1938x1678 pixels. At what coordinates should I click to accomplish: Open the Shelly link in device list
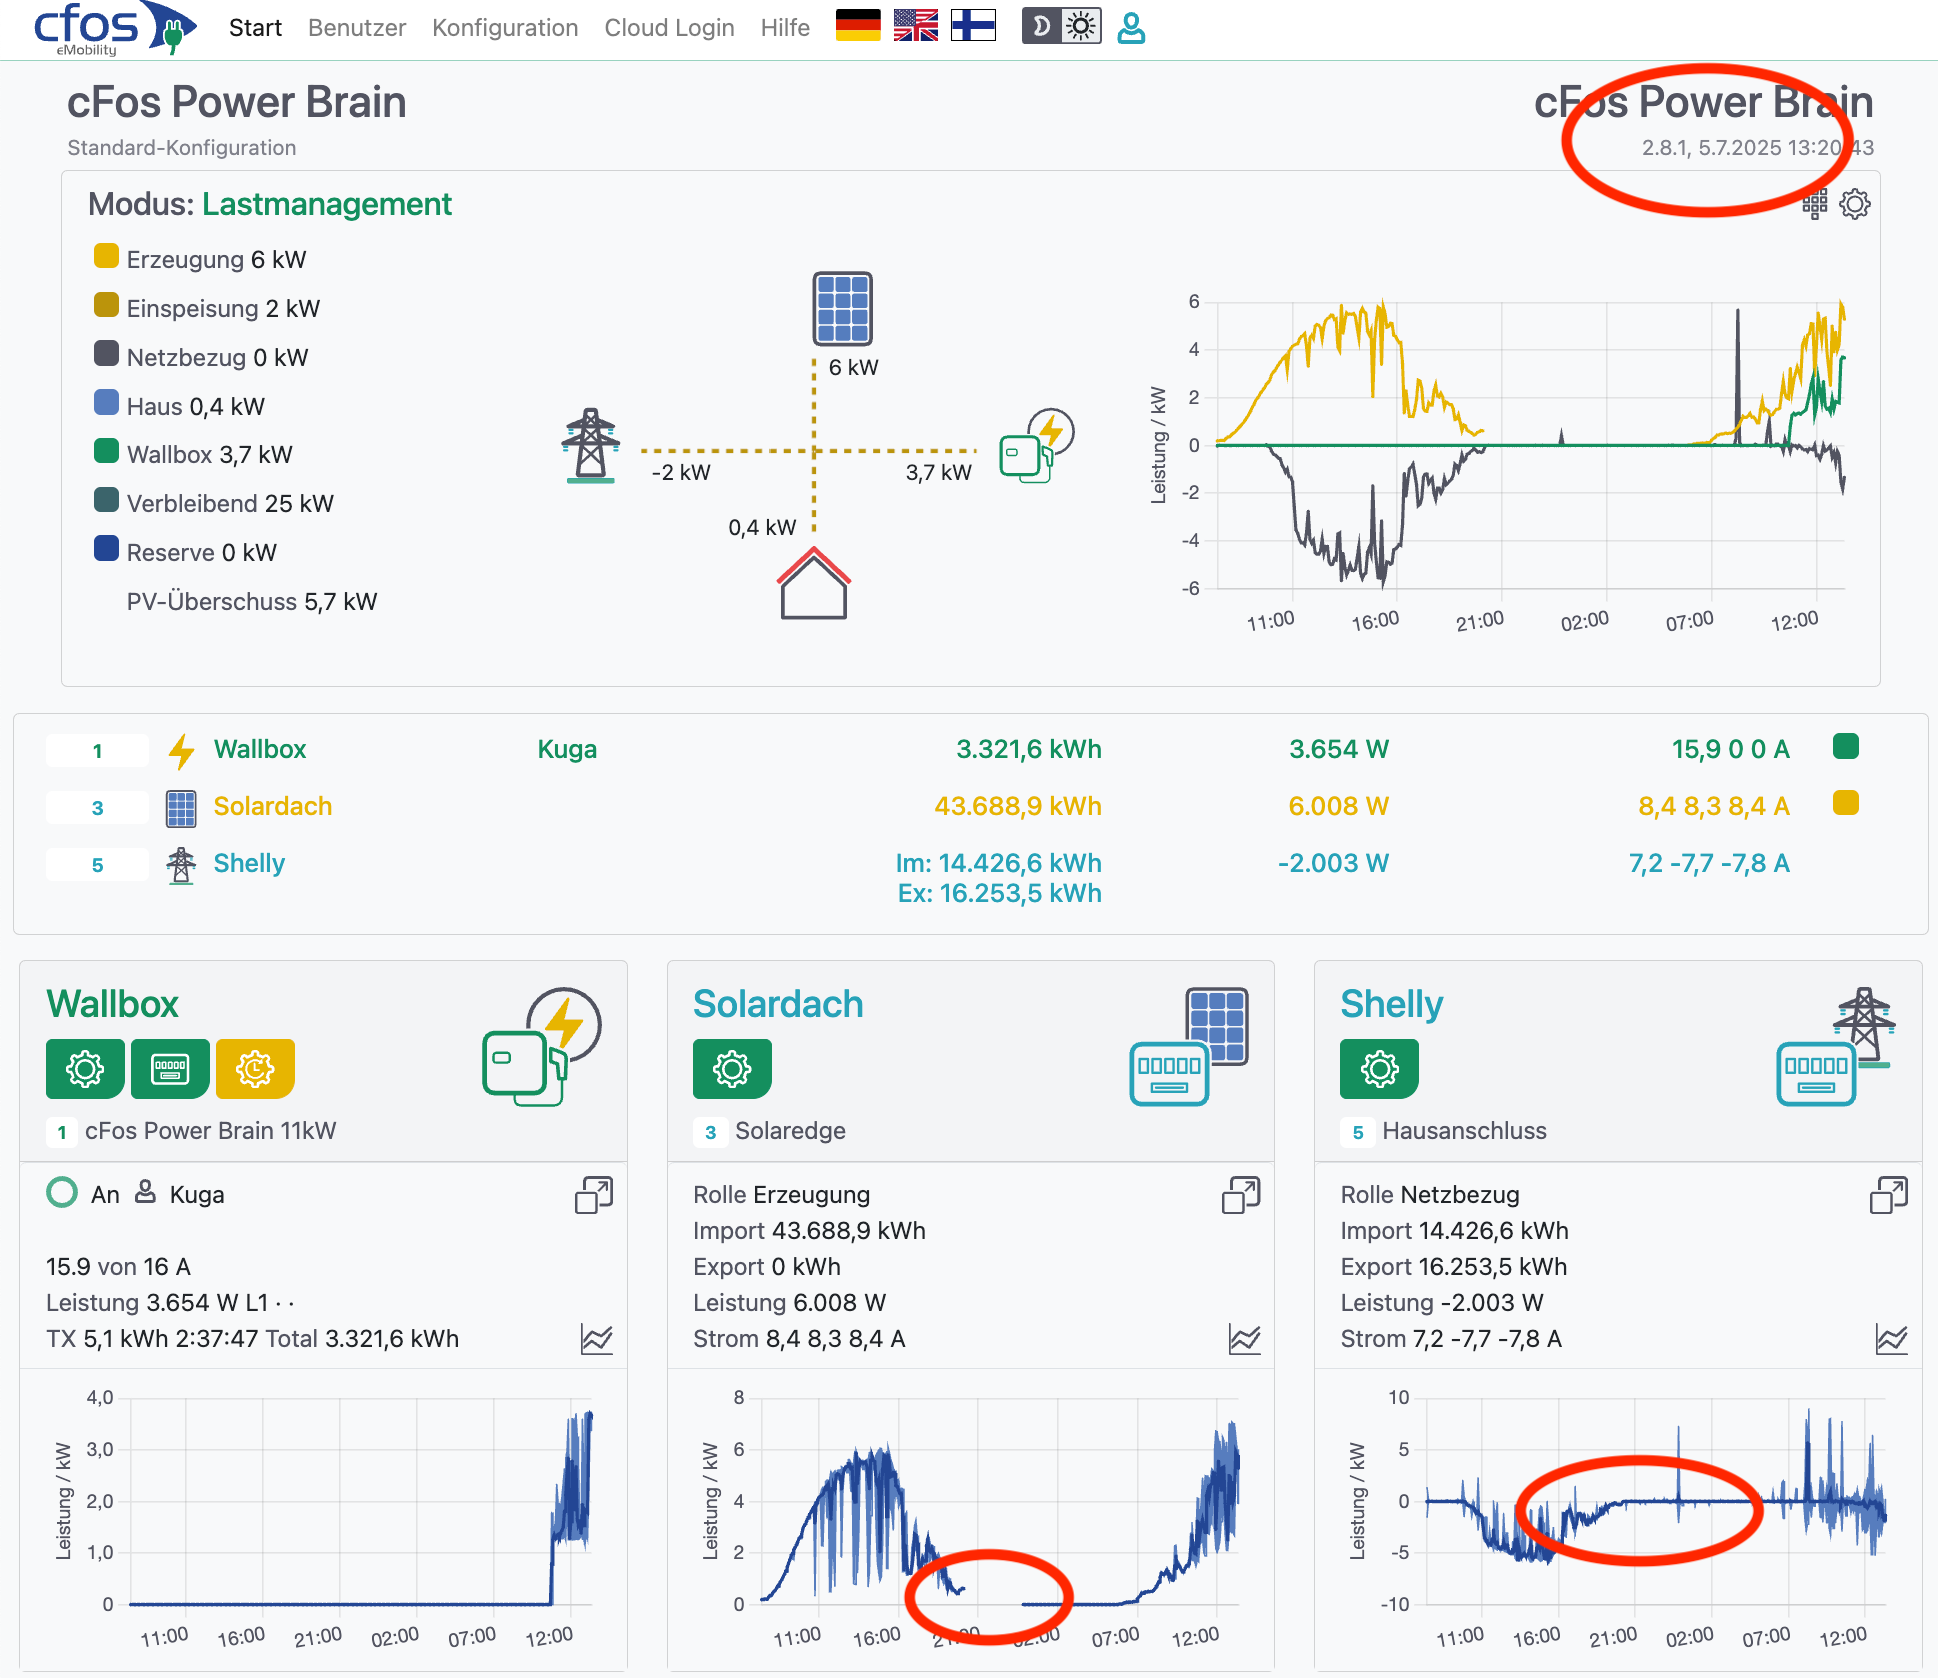249,863
